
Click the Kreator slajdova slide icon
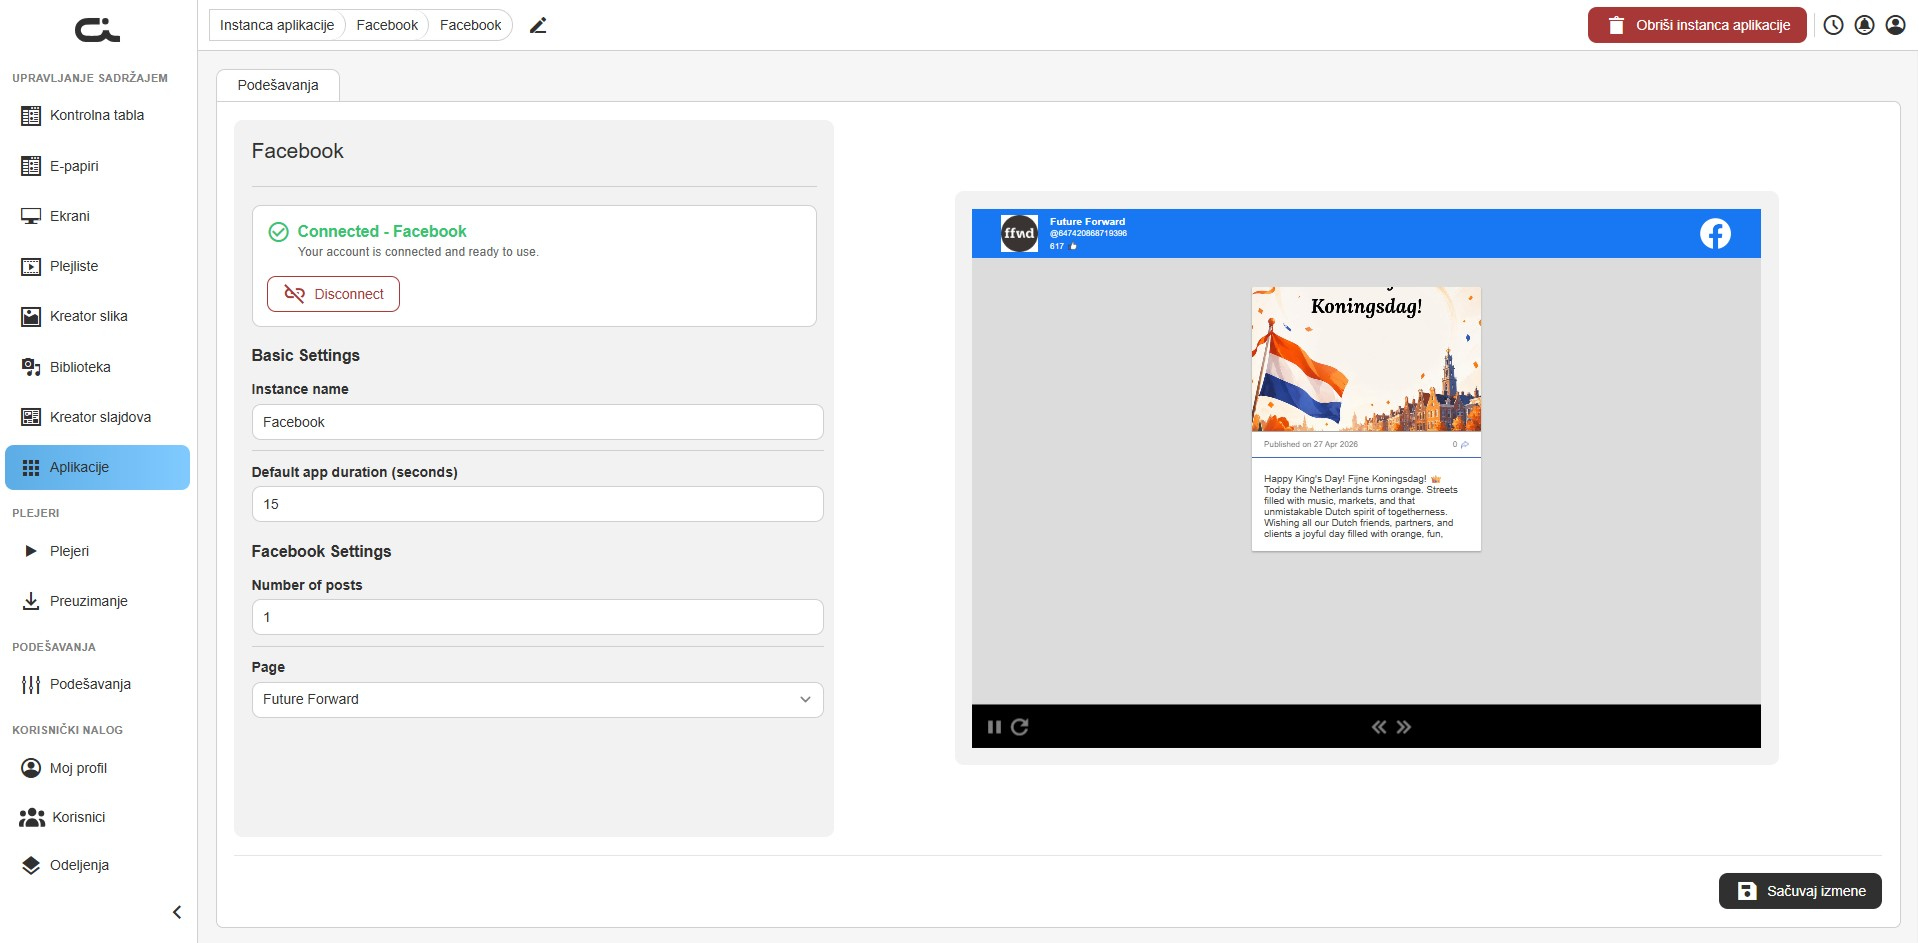coord(31,417)
